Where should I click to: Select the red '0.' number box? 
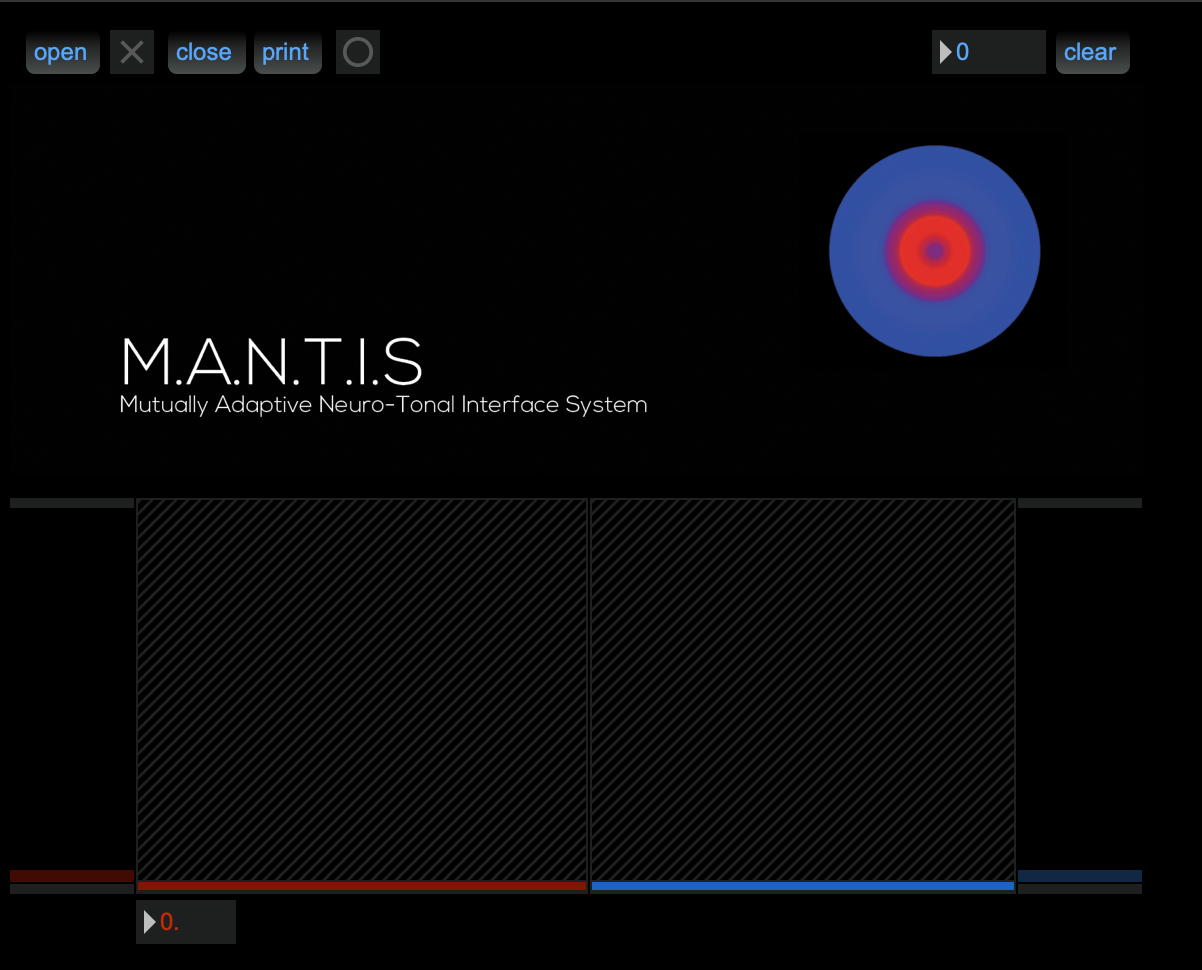coord(186,922)
